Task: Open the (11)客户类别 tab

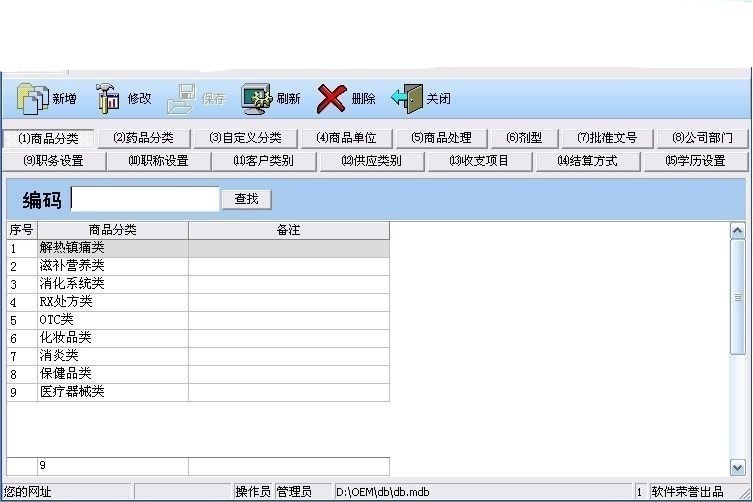Action: tap(264, 161)
